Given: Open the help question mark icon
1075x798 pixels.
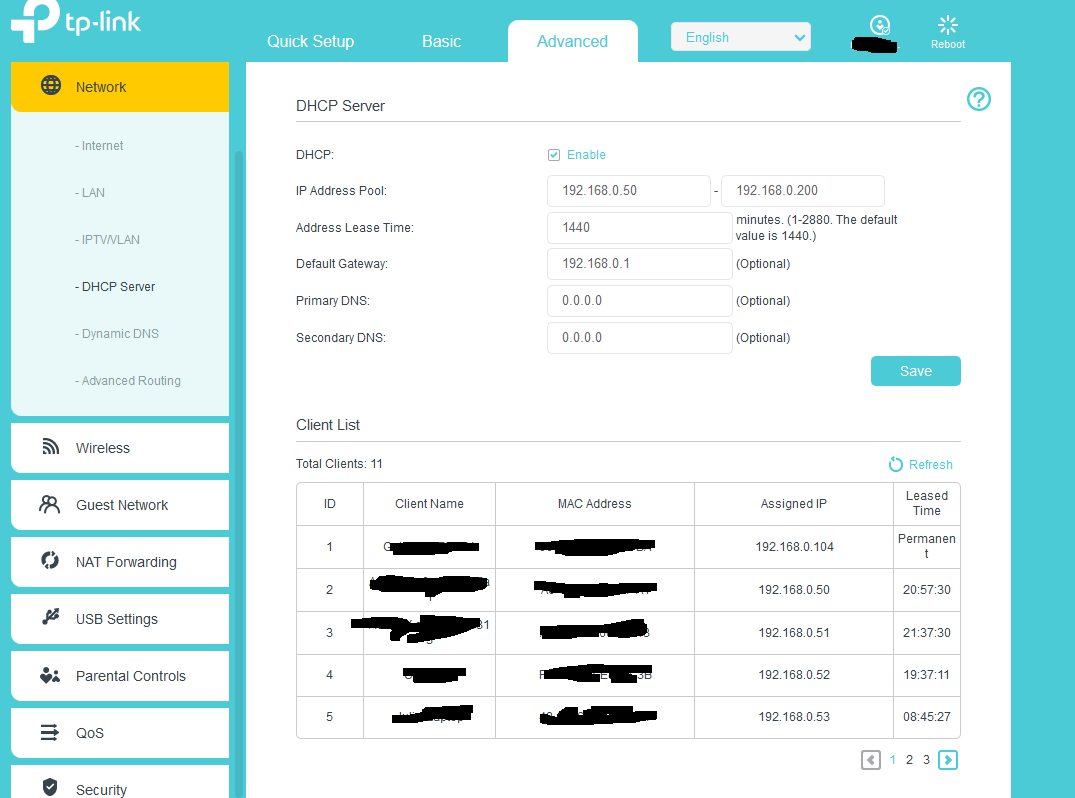Looking at the screenshot, I should tap(978, 99).
